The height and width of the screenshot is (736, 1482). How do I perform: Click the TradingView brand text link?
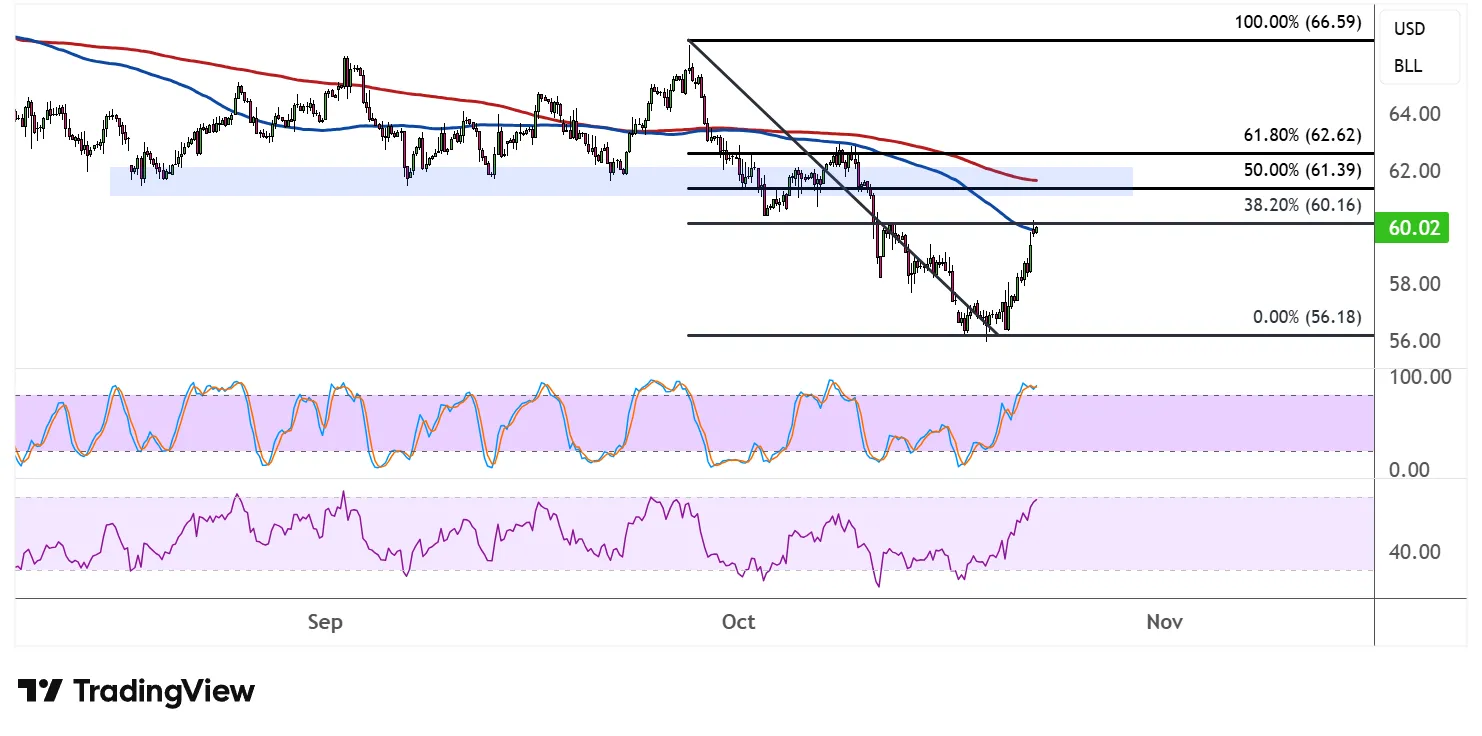[x=164, y=691]
